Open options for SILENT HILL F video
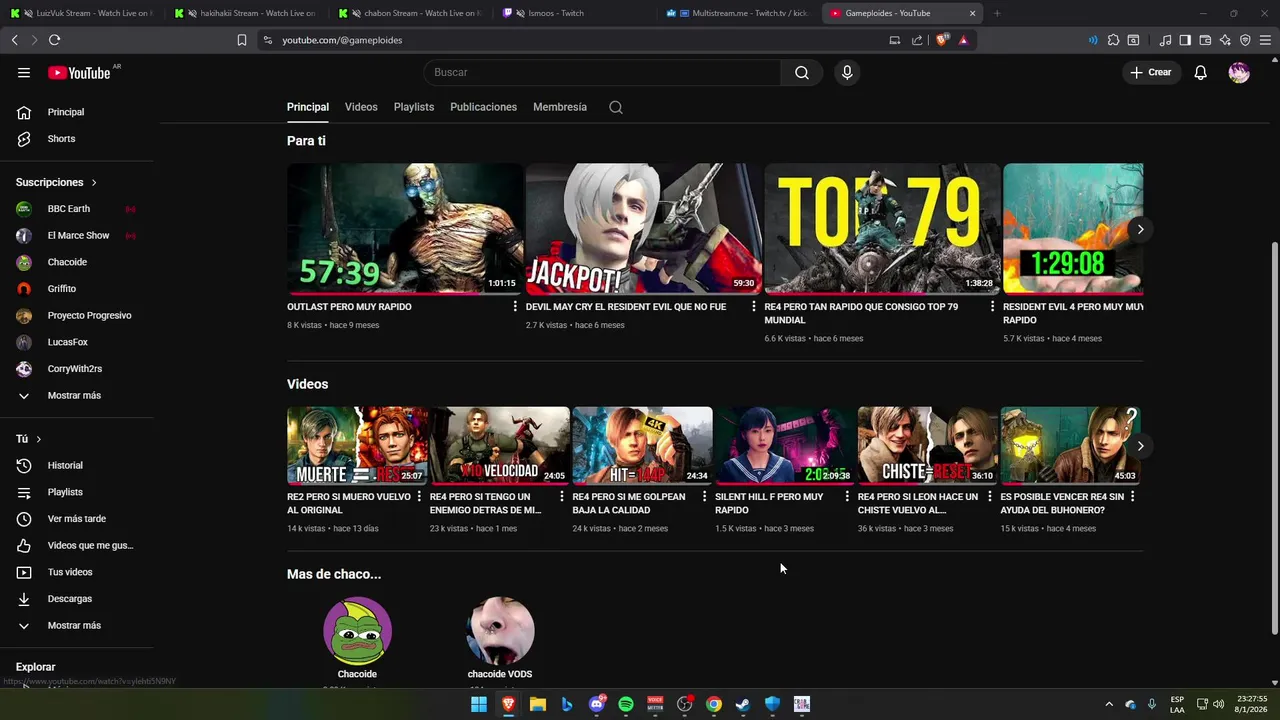 pos(847,496)
